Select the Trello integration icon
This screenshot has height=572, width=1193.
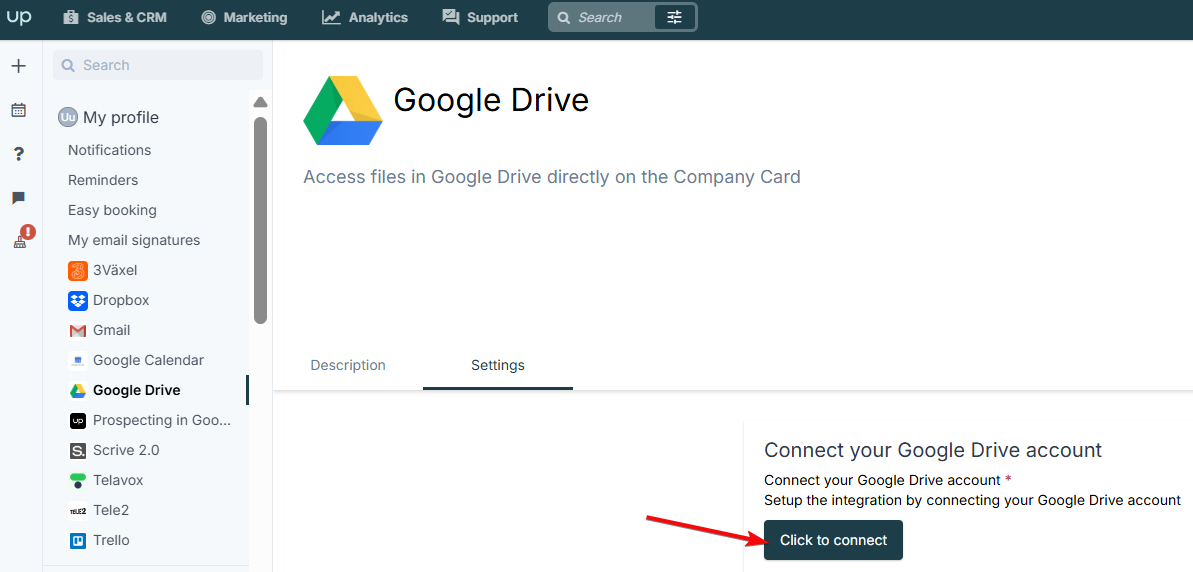point(78,541)
